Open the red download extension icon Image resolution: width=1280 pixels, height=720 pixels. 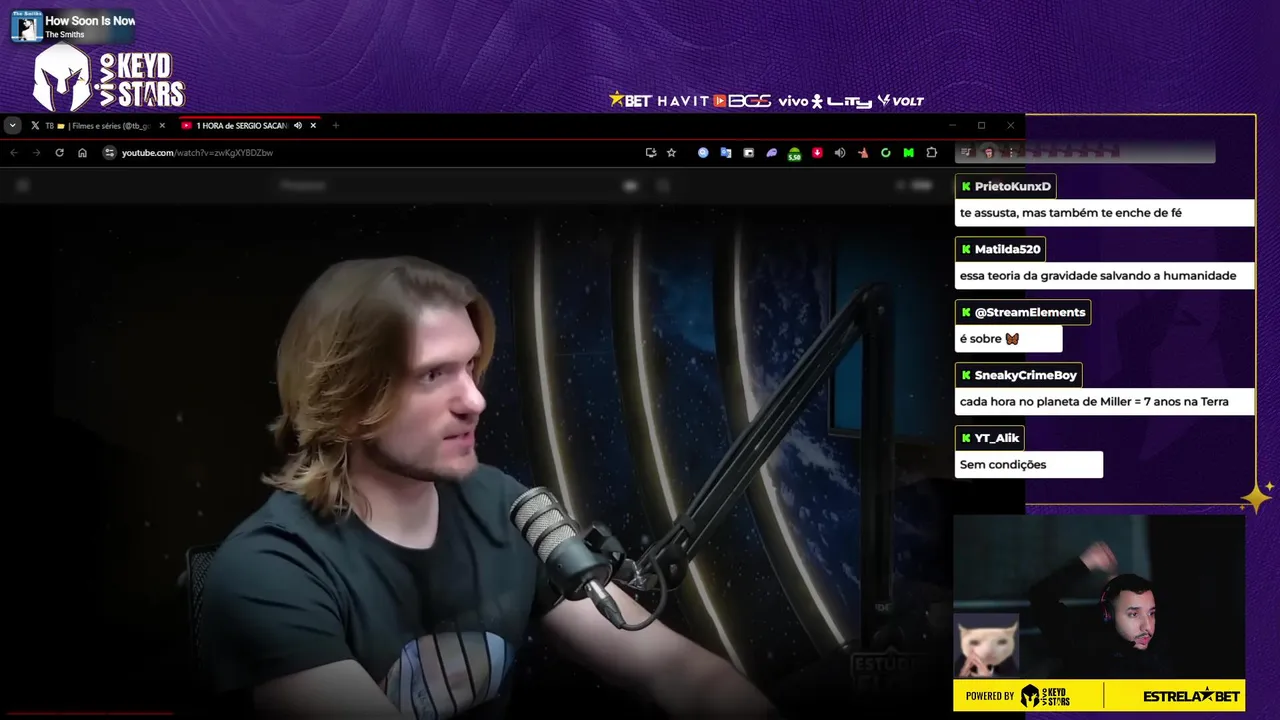point(817,153)
